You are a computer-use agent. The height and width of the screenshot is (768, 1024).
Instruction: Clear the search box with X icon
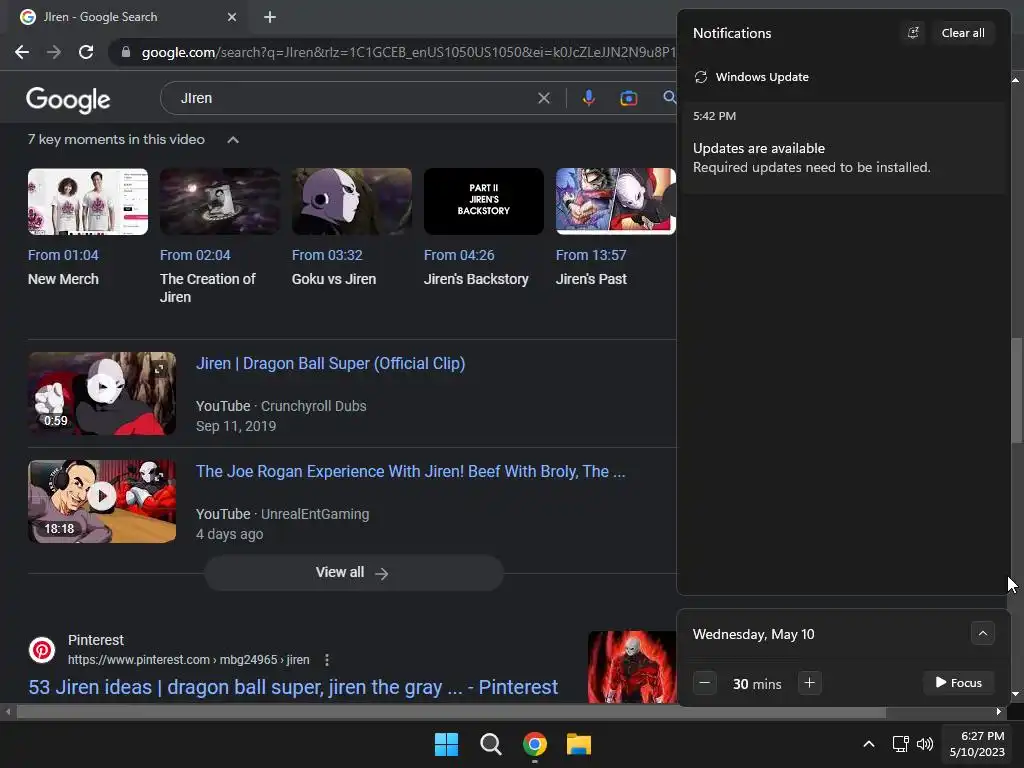click(x=543, y=98)
